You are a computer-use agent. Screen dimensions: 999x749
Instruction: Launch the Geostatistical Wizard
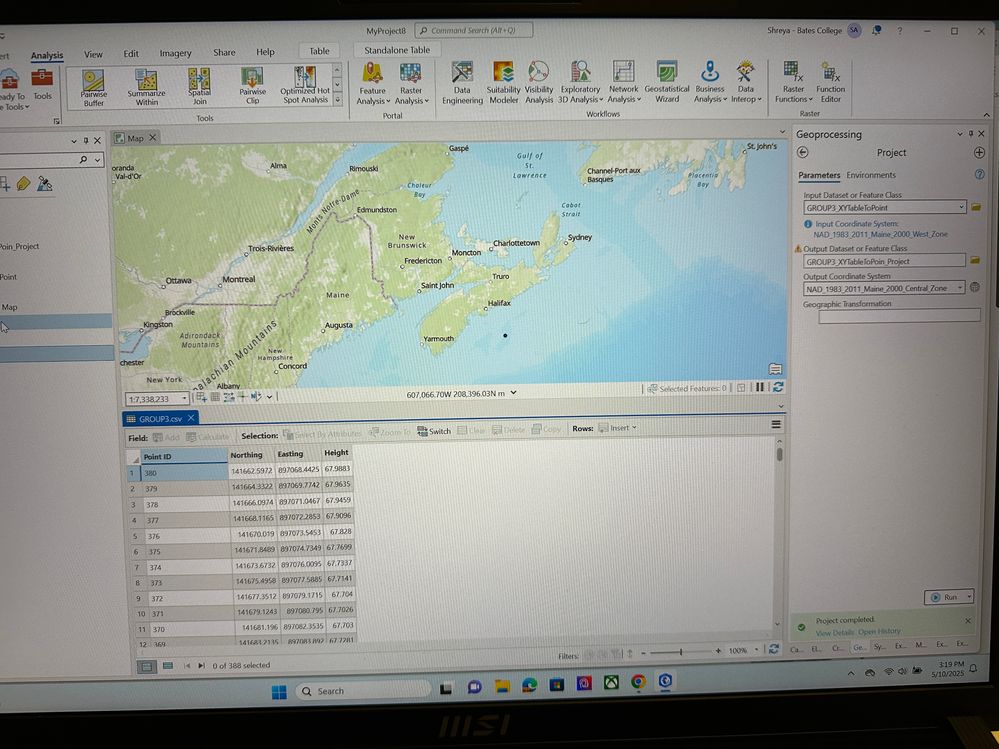[666, 82]
